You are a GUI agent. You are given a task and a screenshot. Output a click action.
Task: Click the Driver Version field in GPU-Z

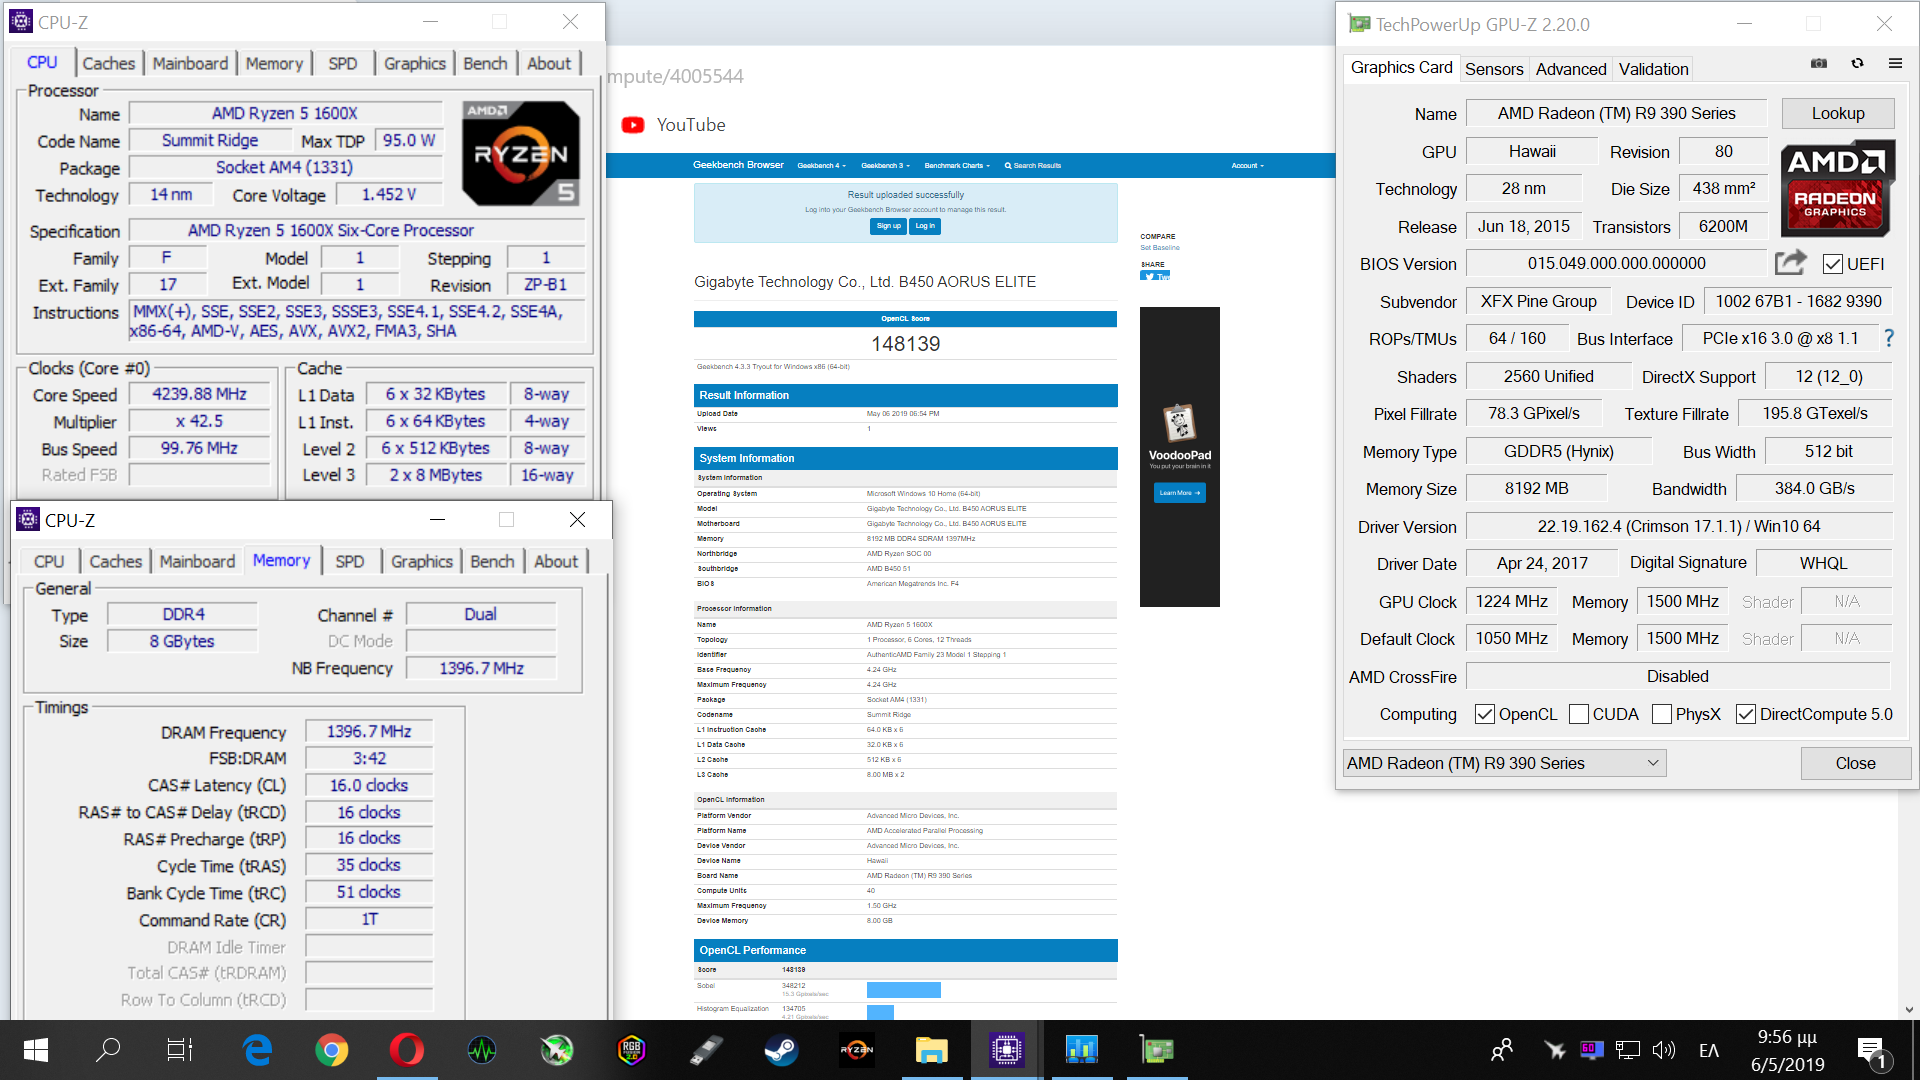pos(1678,526)
